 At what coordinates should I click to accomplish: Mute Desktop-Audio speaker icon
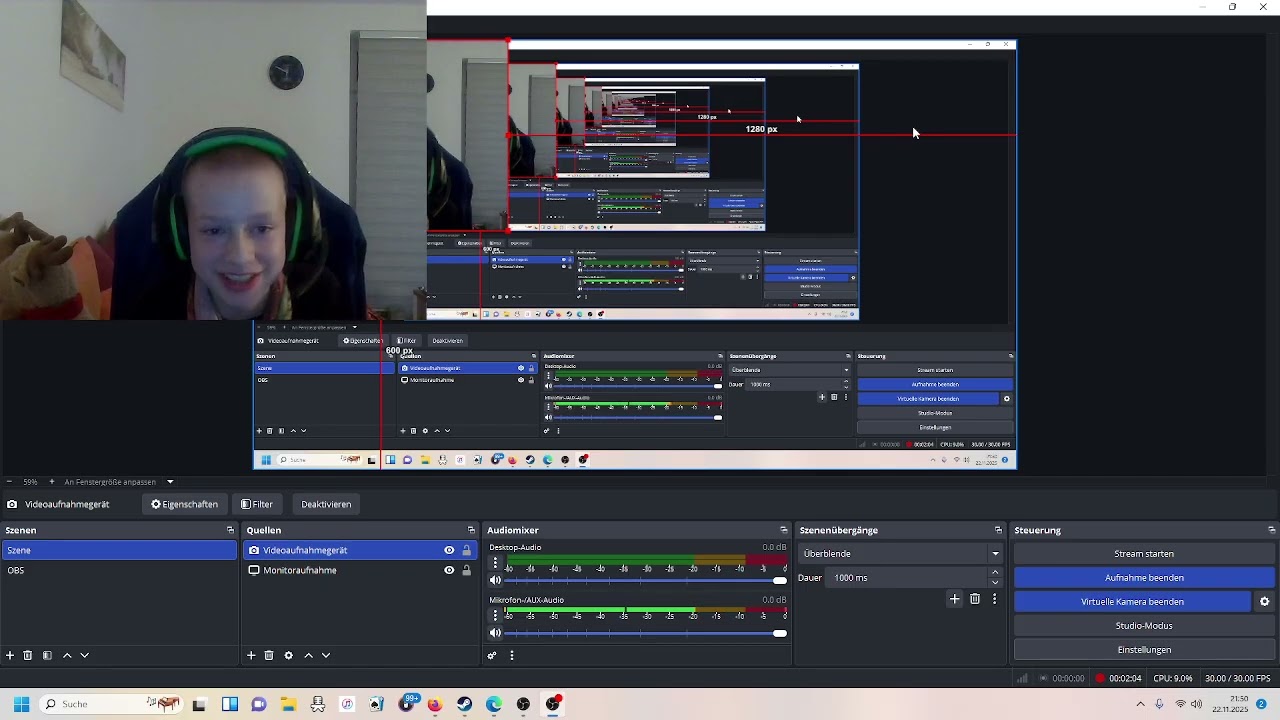[x=495, y=580]
